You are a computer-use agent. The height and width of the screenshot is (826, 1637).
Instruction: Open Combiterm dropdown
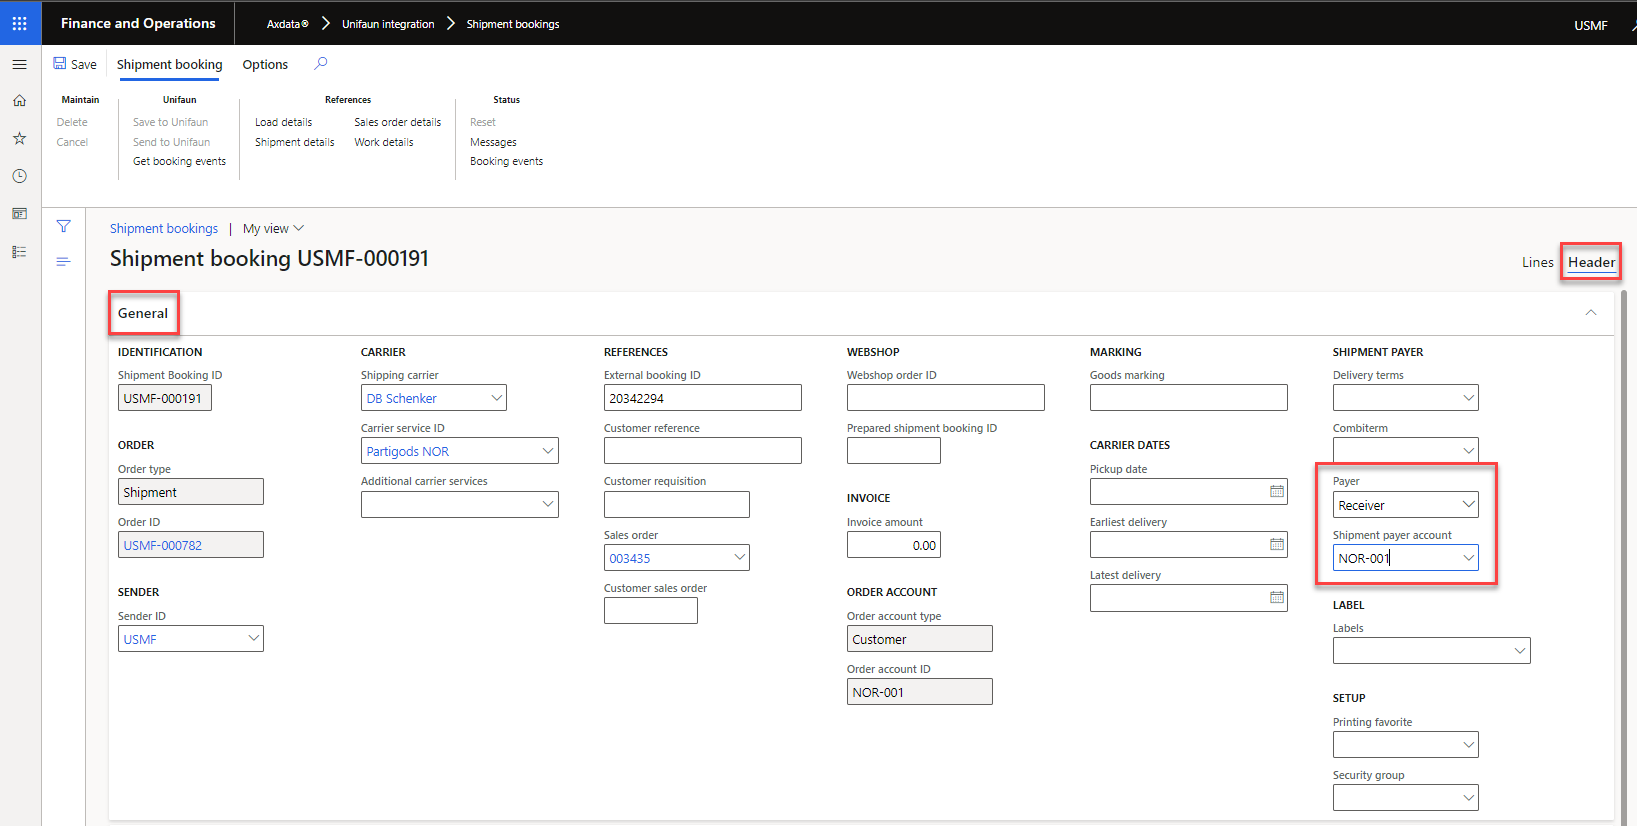(1469, 451)
